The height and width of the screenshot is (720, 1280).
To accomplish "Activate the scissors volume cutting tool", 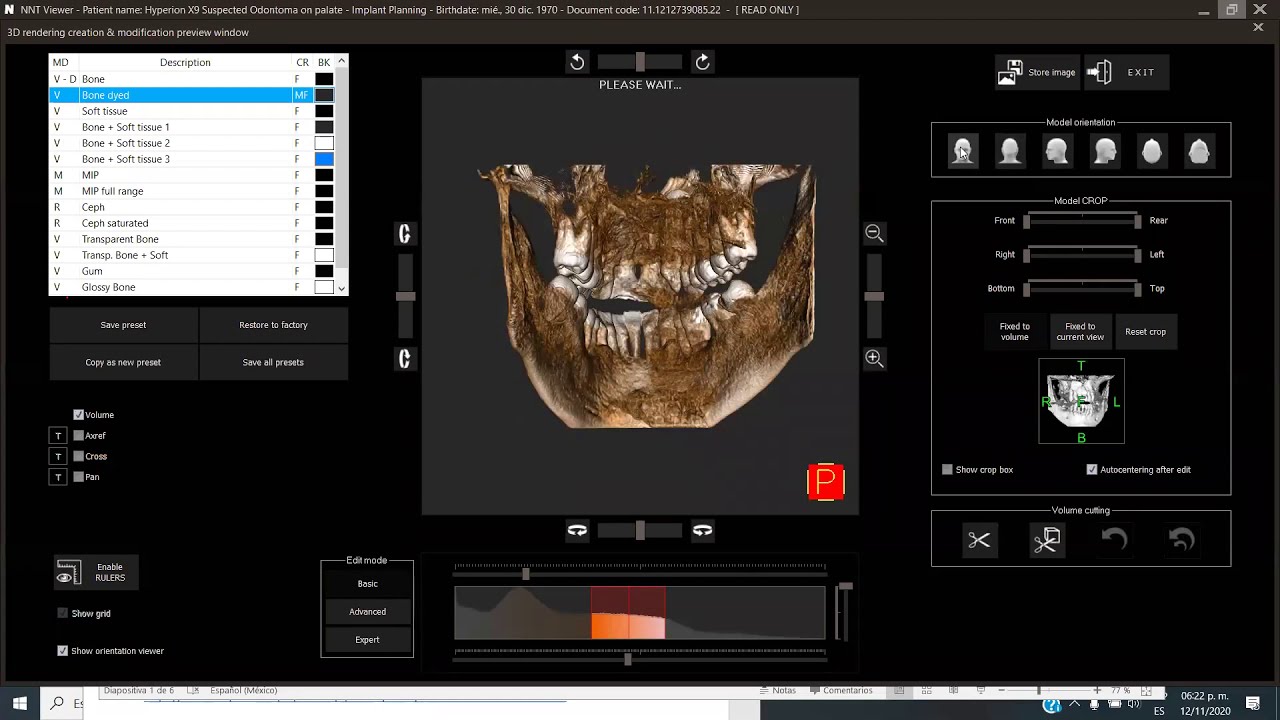I will 979,541.
